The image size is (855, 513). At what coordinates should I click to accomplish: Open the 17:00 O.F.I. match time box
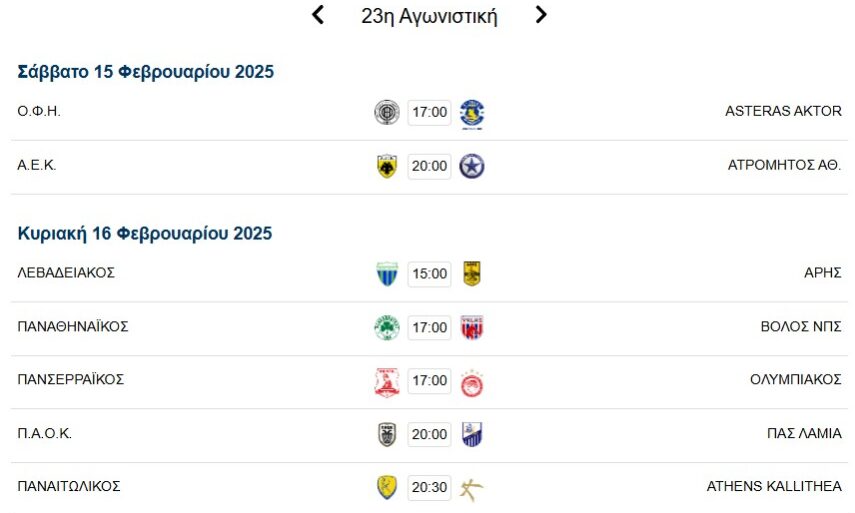coord(429,112)
